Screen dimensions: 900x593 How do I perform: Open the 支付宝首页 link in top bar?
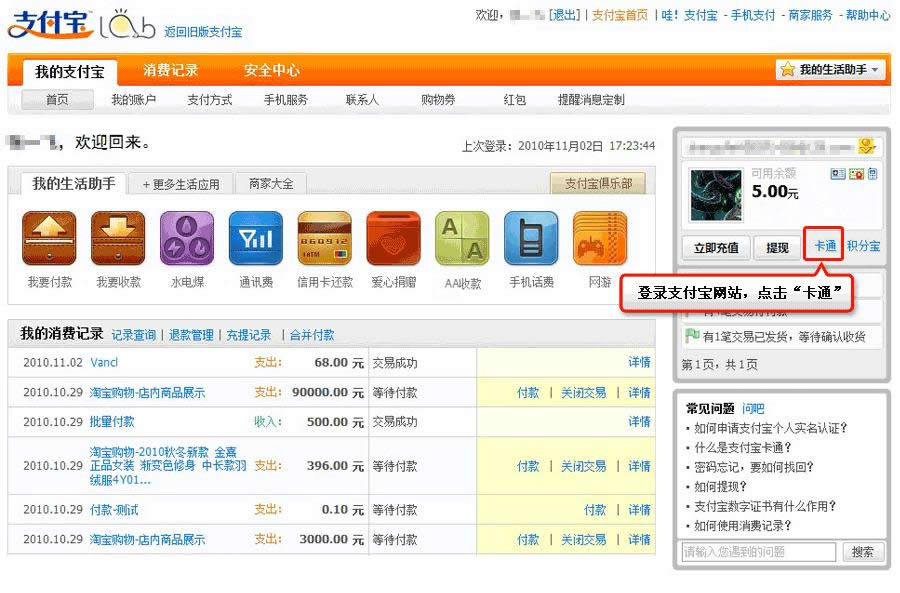(620, 15)
